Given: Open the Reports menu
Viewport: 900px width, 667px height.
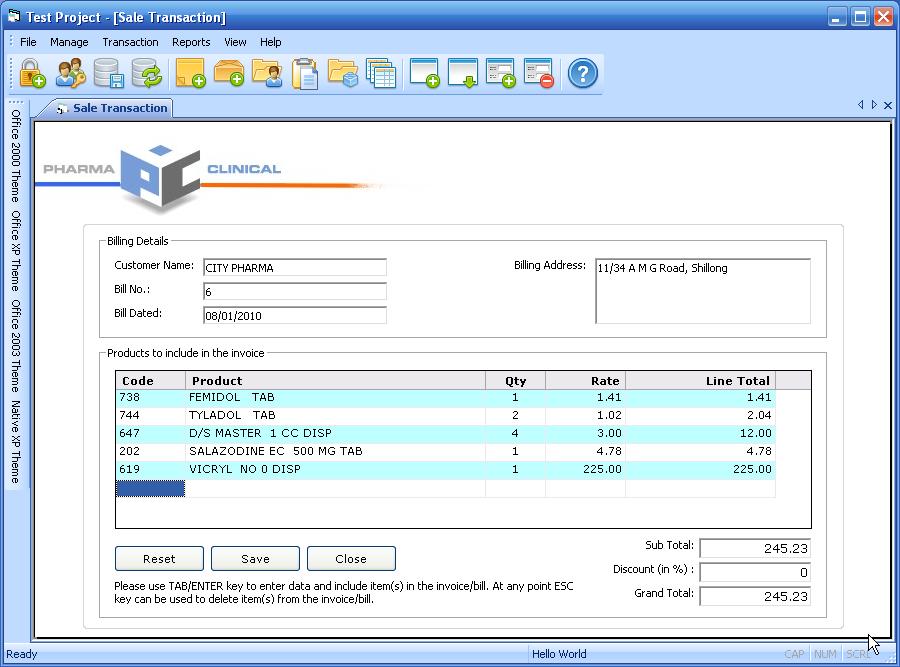Looking at the screenshot, I should (191, 42).
